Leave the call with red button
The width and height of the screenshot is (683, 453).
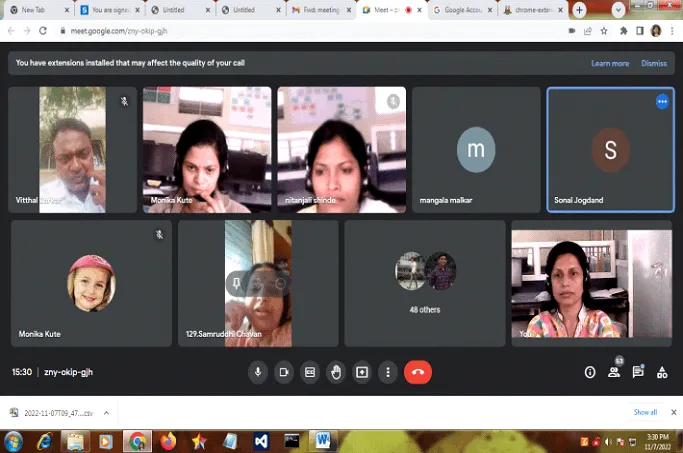pos(418,372)
